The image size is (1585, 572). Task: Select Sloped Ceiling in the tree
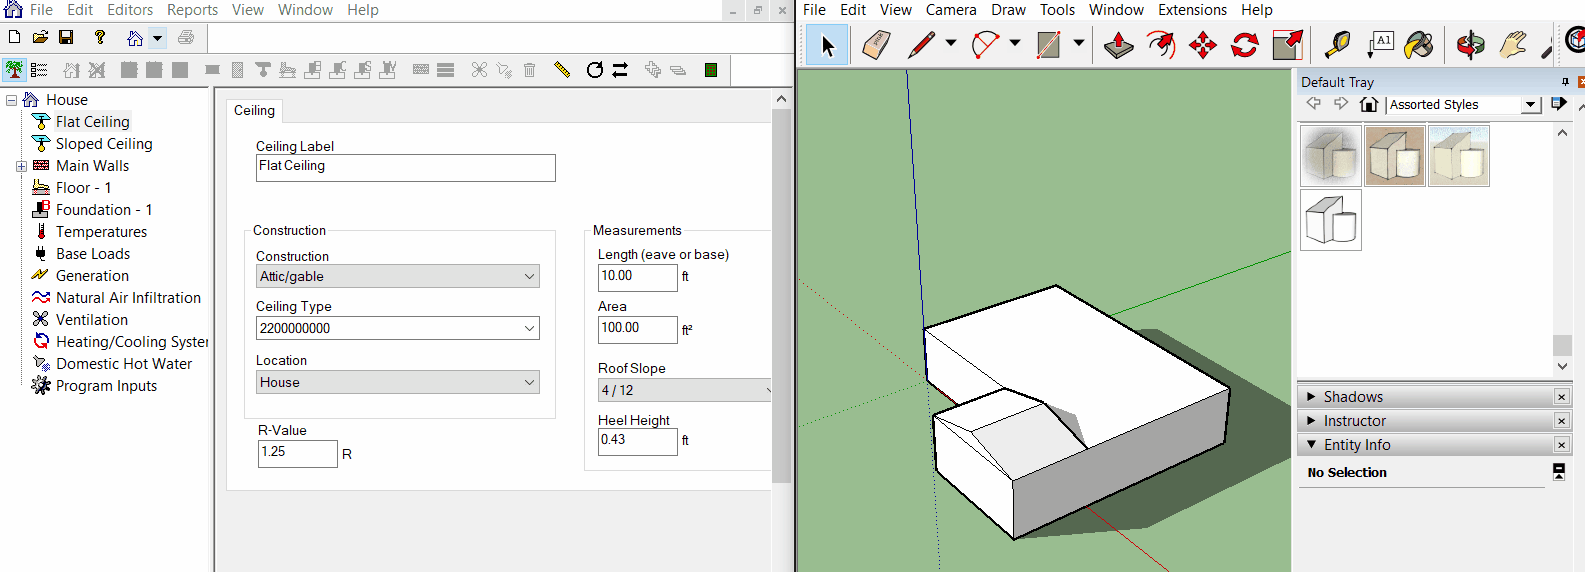(x=104, y=144)
